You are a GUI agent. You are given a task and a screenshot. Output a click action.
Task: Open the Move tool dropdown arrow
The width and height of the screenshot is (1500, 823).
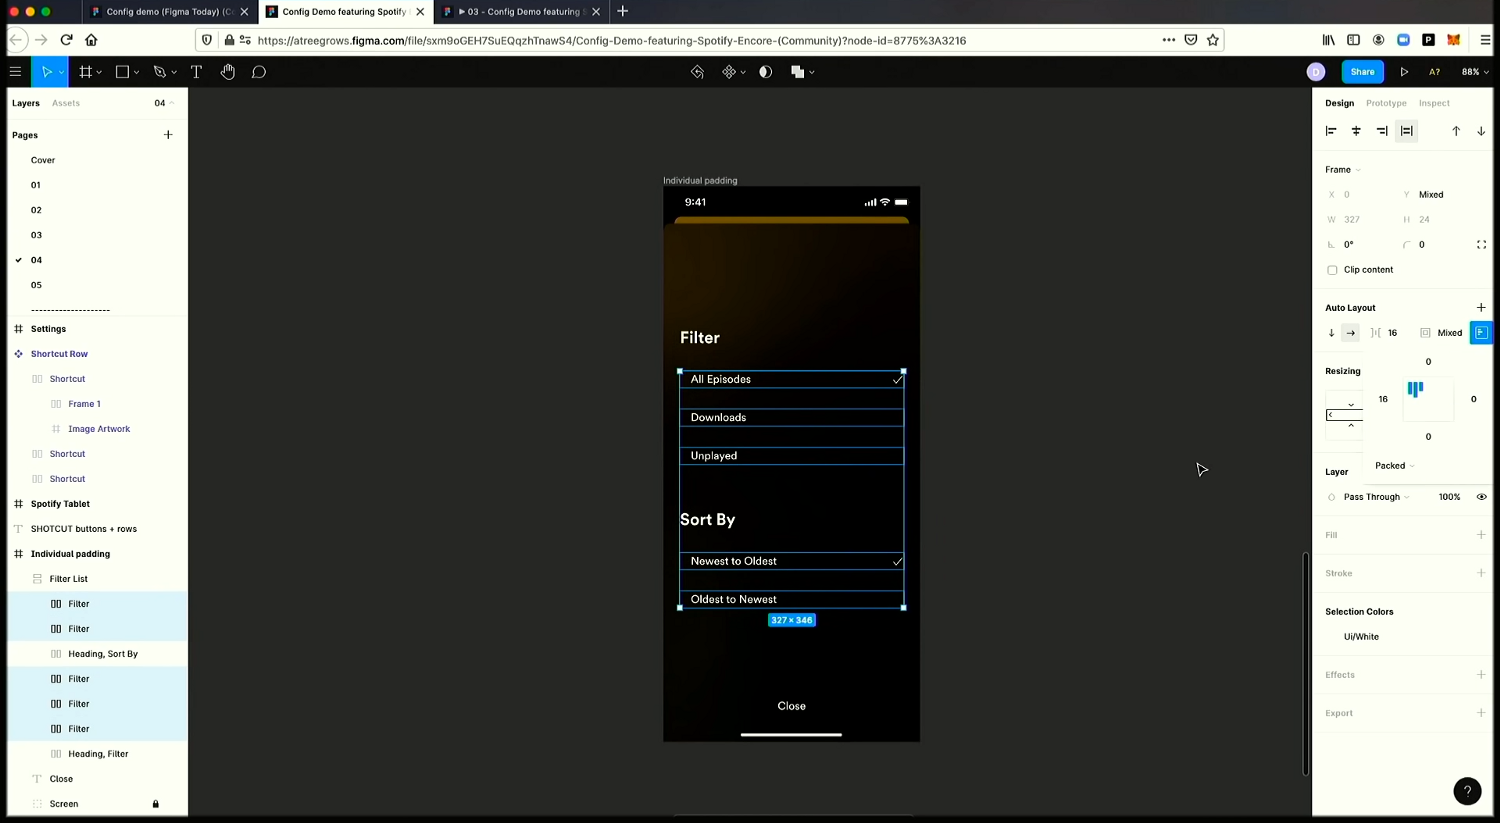click(x=61, y=73)
